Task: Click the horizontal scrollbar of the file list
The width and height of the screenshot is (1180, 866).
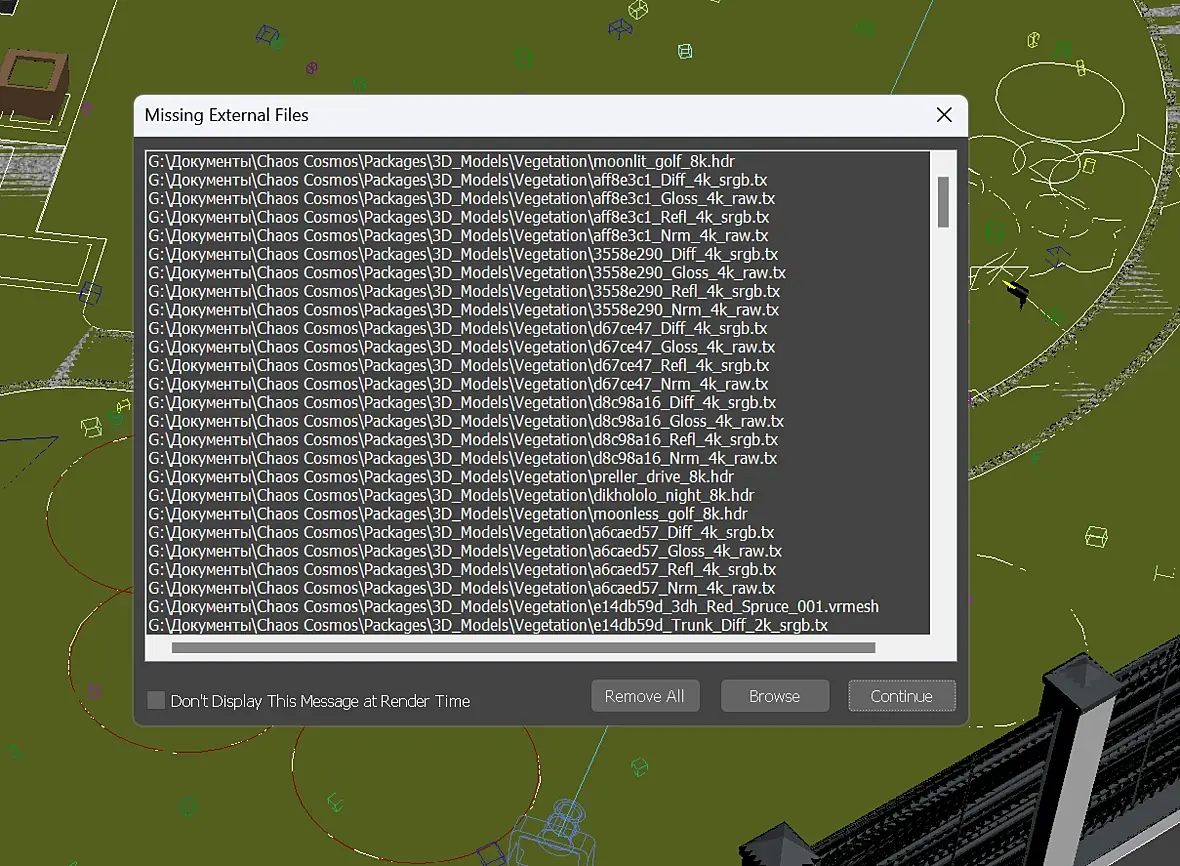Action: point(523,648)
